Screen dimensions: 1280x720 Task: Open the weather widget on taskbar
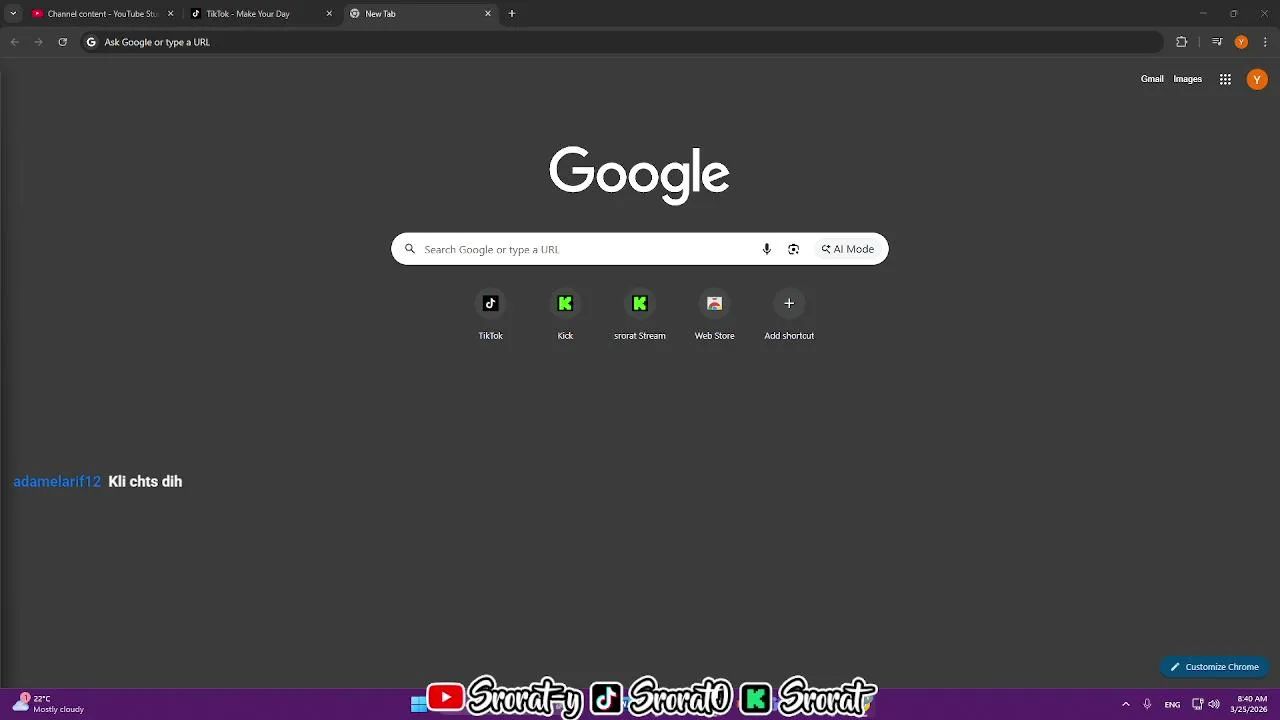tap(48, 704)
